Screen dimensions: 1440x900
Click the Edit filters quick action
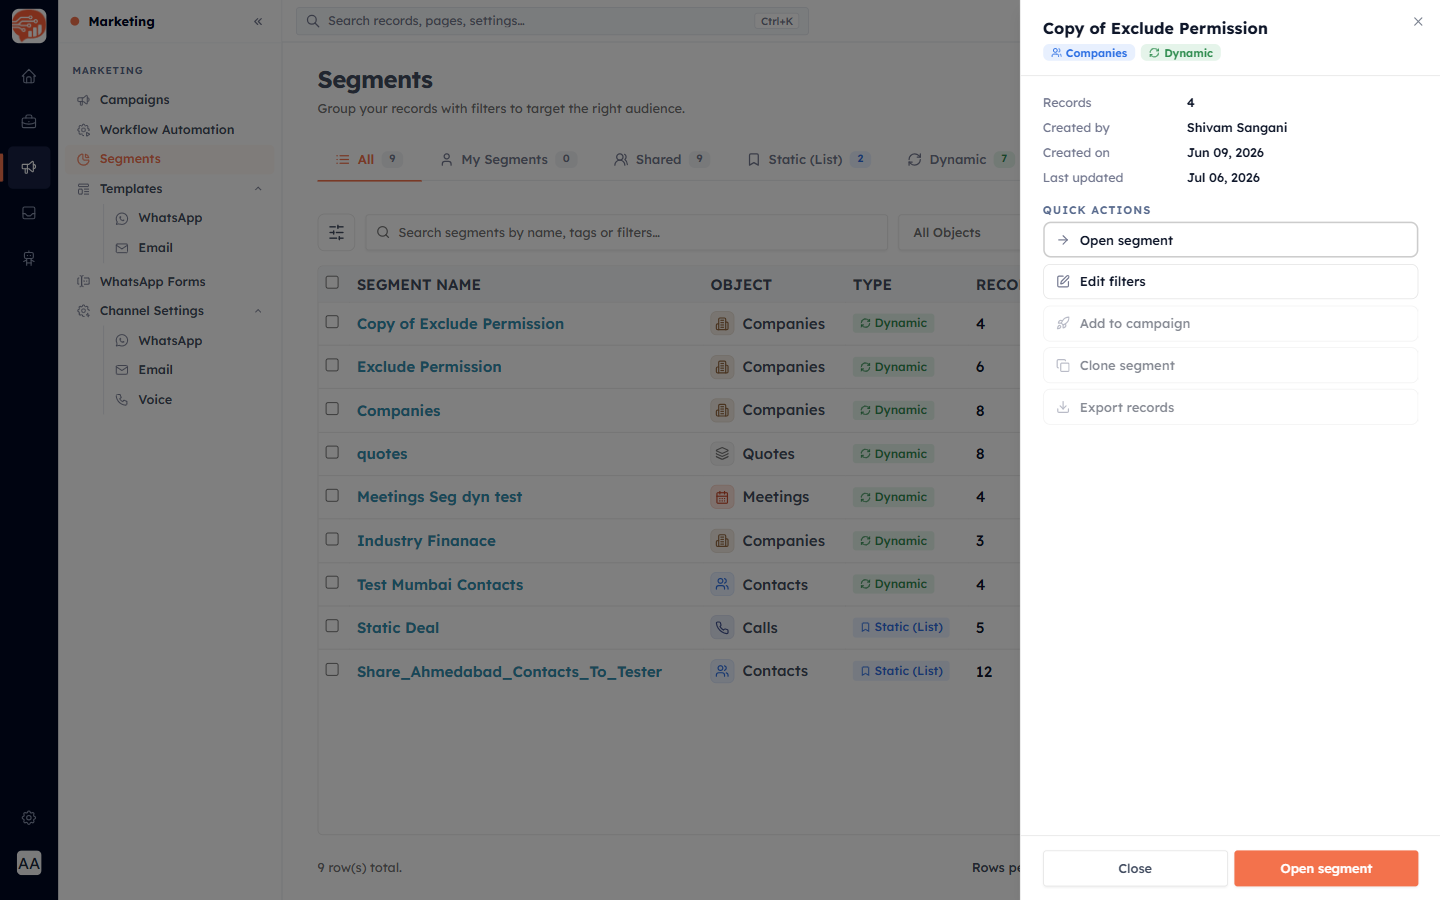1230,282
